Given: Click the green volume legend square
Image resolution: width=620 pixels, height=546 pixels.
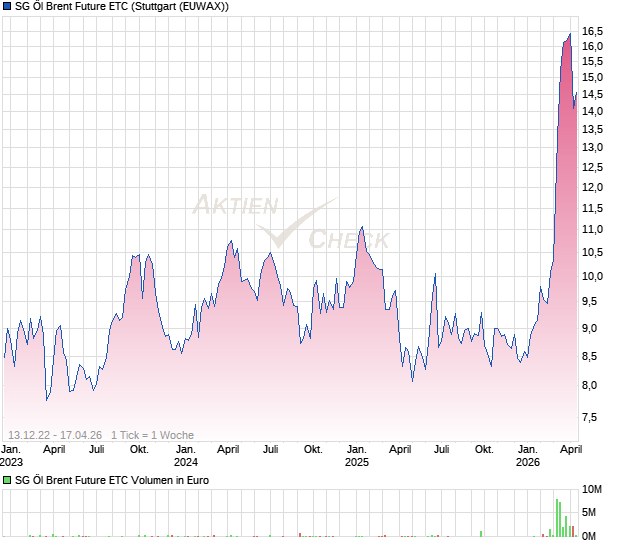Looking at the screenshot, I should 8,481.
